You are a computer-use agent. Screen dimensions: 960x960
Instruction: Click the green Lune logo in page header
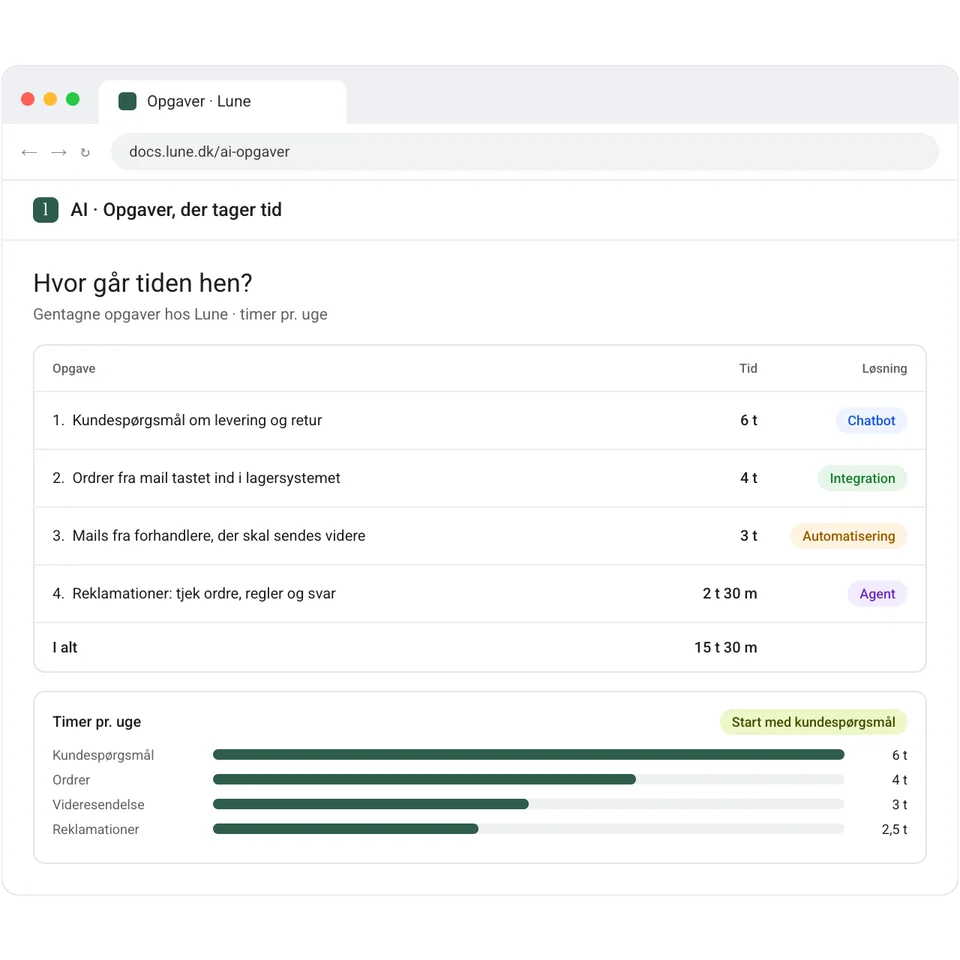[x=45, y=210]
